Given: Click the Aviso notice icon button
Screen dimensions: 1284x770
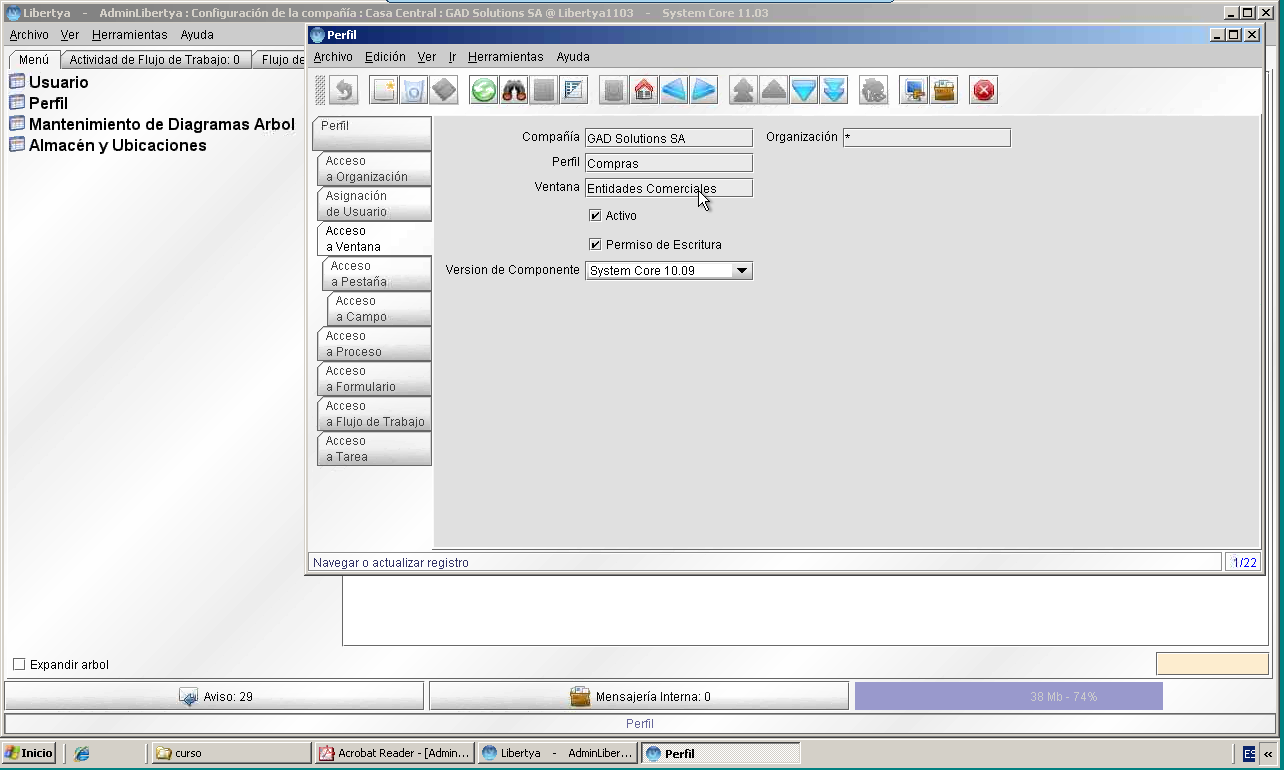Looking at the screenshot, I should [x=188, y=697].
